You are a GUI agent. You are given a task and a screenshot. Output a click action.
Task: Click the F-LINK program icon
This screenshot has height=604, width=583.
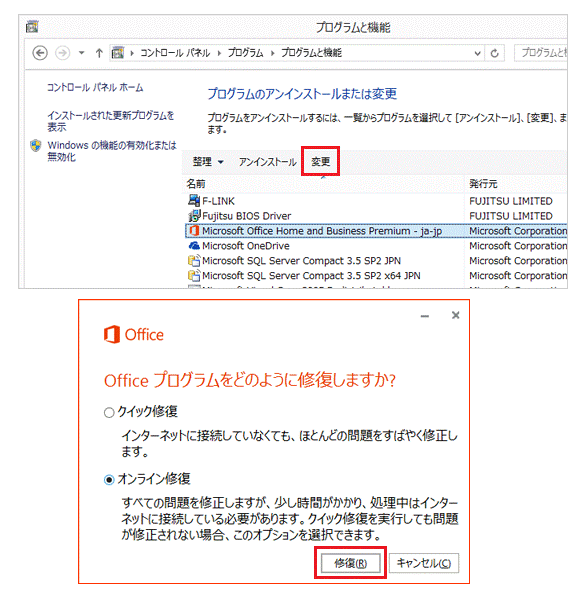coord(194,200)
